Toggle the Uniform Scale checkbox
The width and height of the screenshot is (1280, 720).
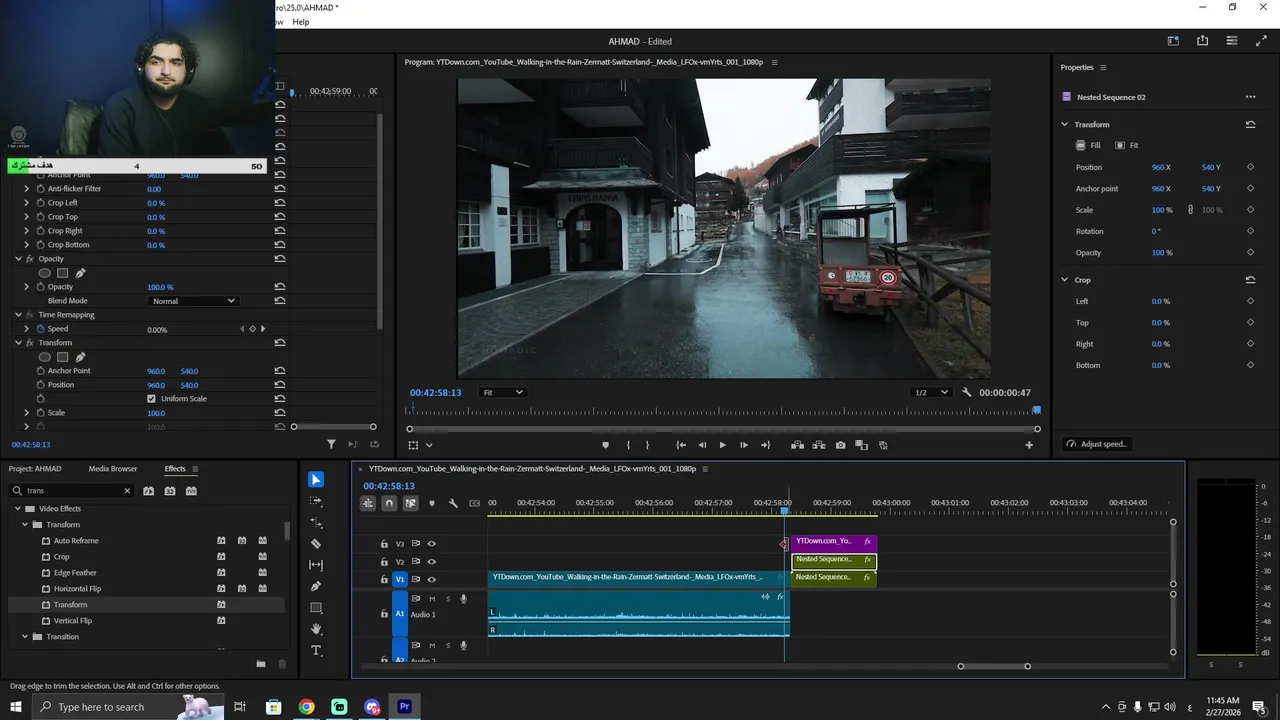click(152, 399)
